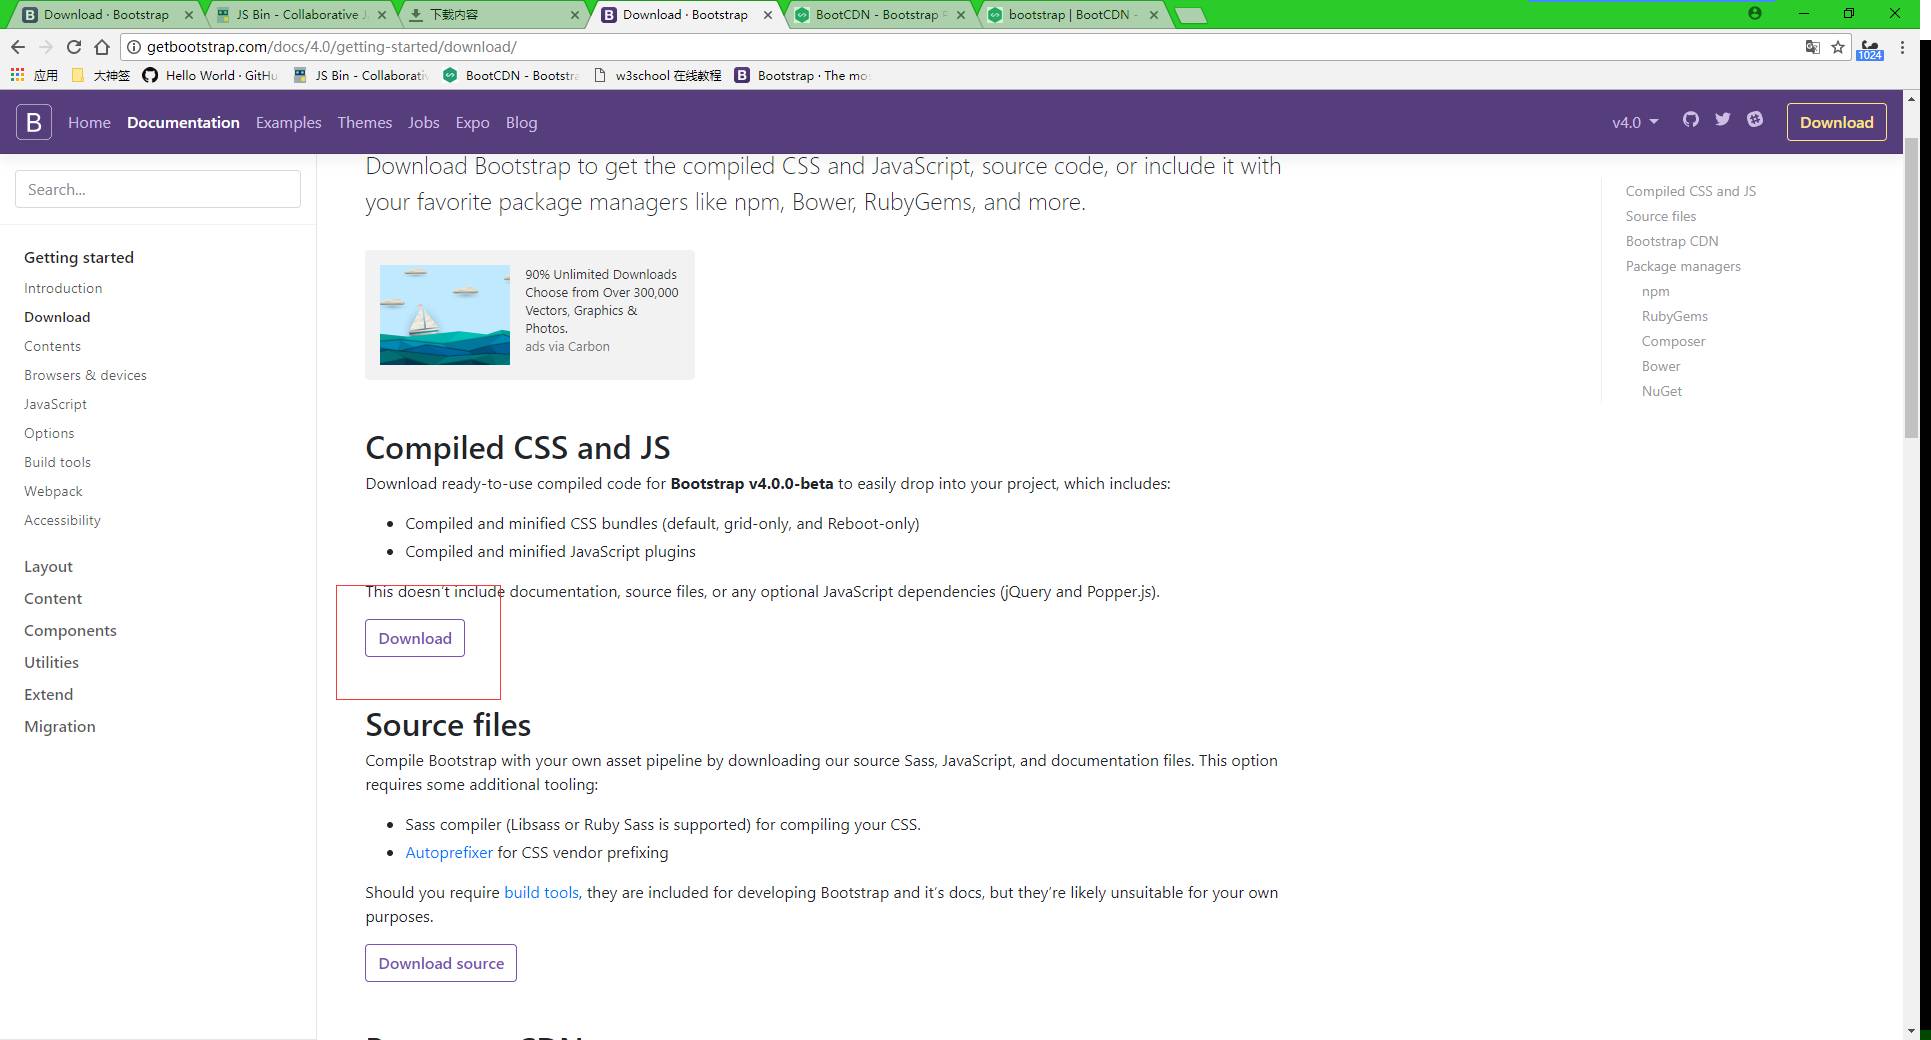The width and height of the screenshot is (1931, 1040).
Task: Click the user profile icon in title bar
Action: [1754, 13]
